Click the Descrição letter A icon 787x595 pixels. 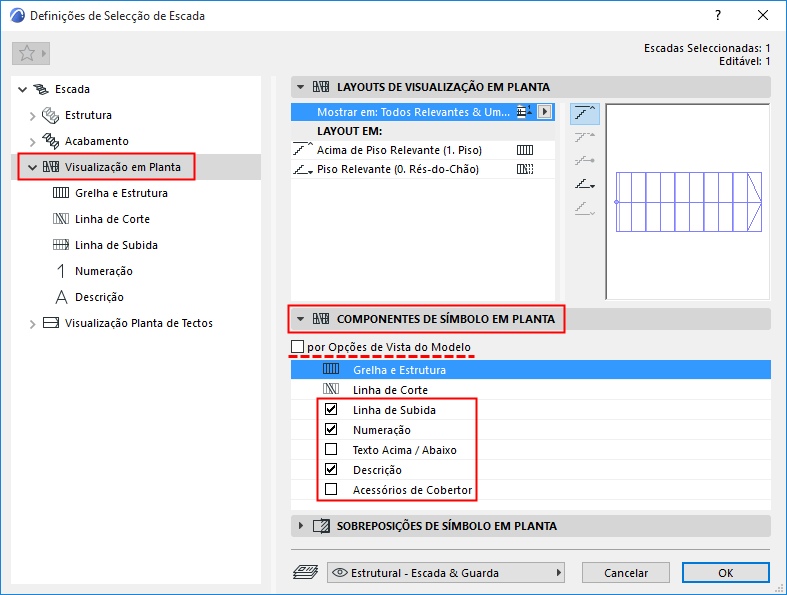pos(61,297)
